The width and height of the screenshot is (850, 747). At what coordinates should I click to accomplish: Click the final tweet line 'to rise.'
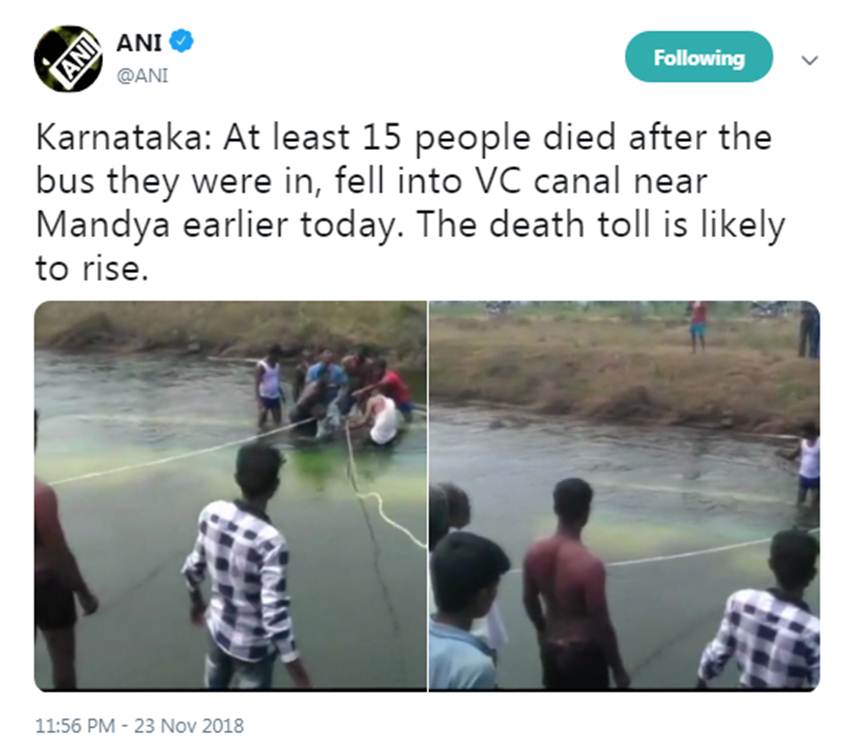[91, 269]
